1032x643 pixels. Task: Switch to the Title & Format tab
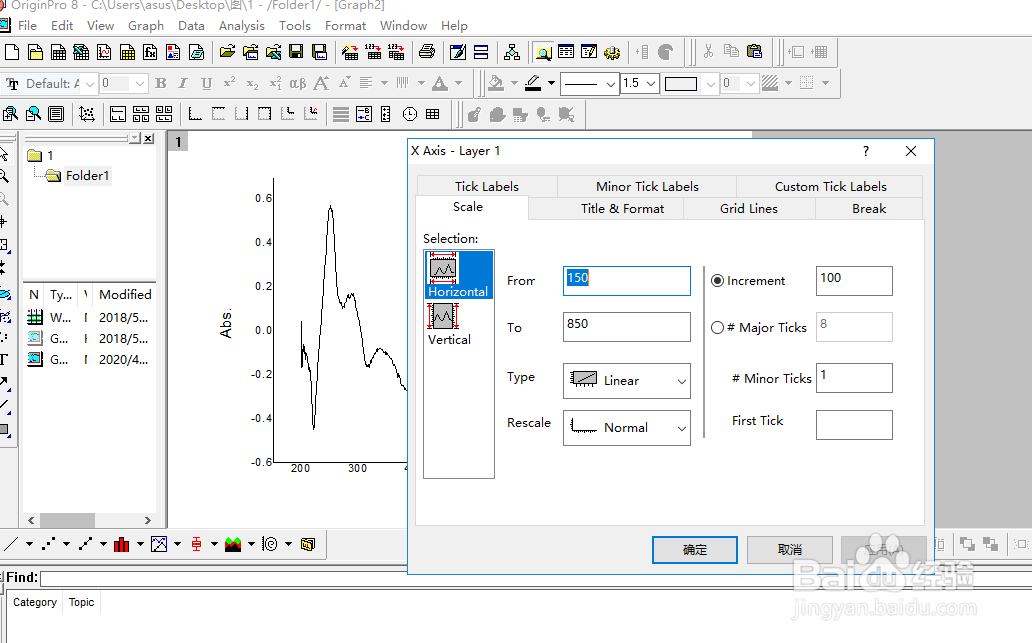(x=623, y=209)
